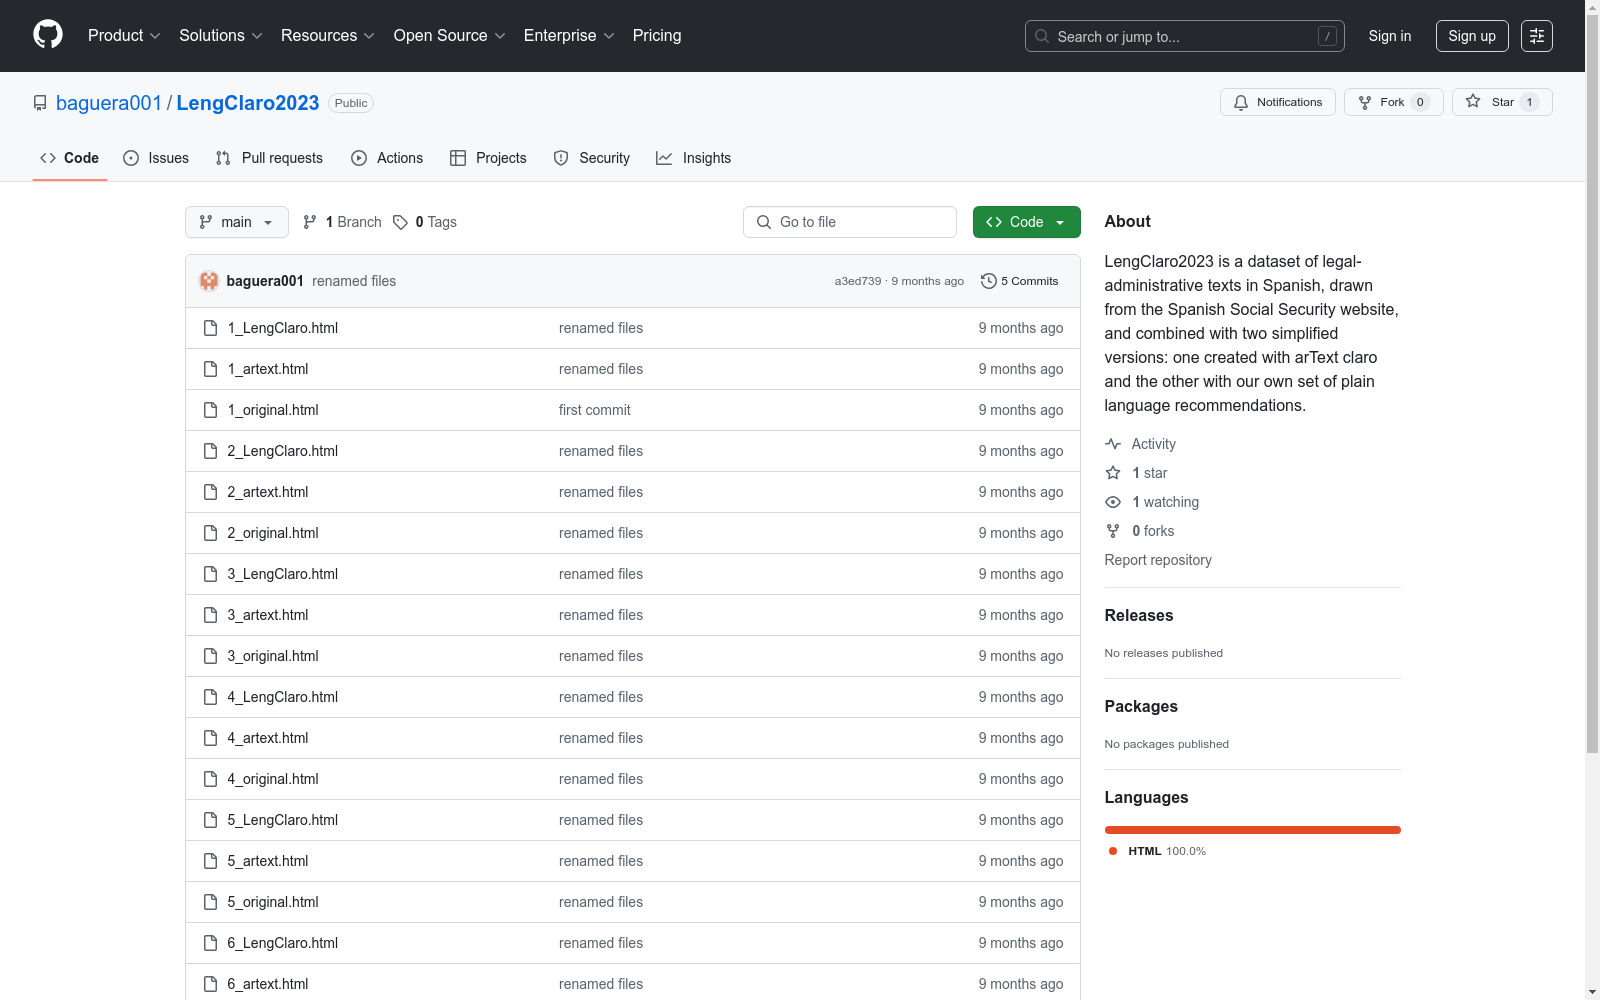Open commit history clock icon
Screen dimensions: 1600x1000
pyautogui.click(x=989, y=281)
